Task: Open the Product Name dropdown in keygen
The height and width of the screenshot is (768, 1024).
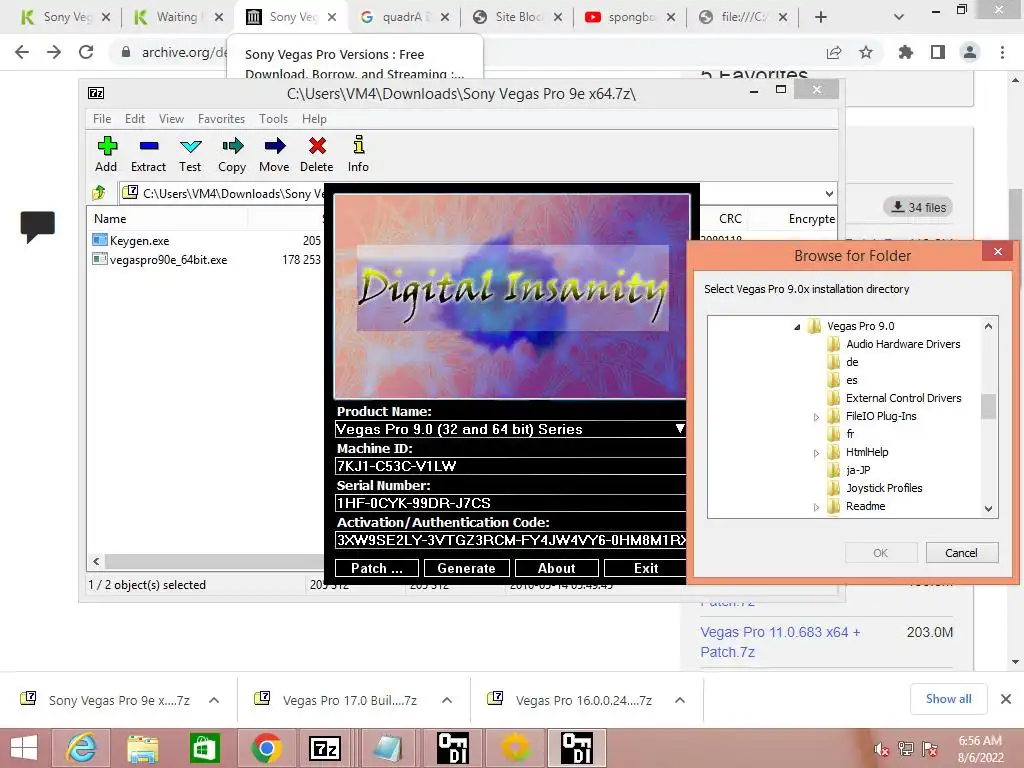Action: point(679,429)
